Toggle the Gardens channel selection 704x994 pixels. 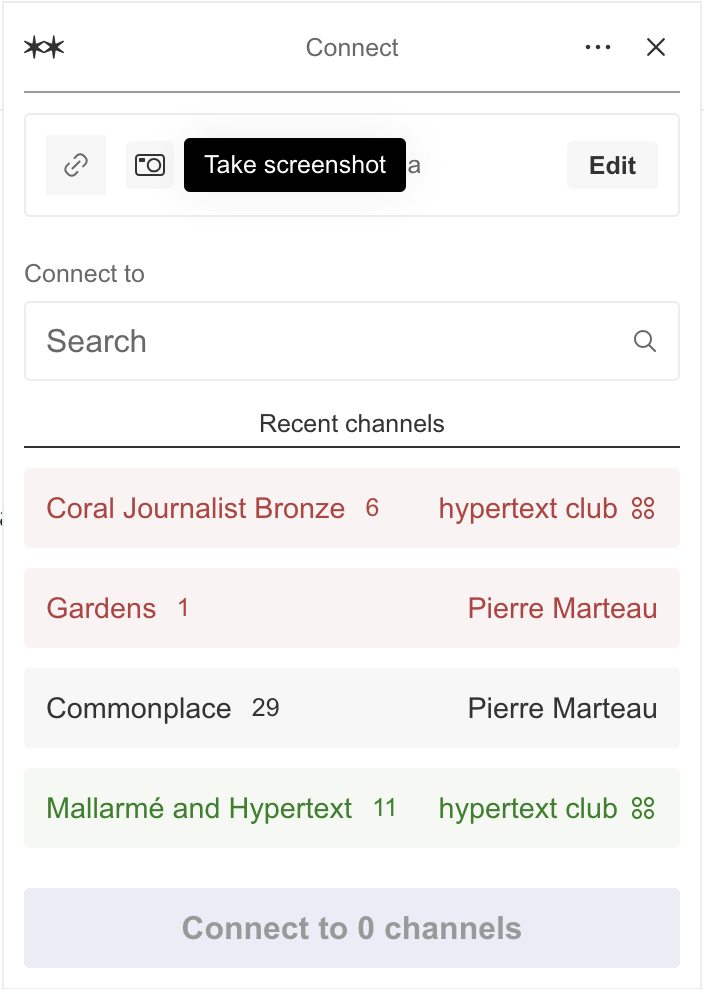[x=102, y=608]
